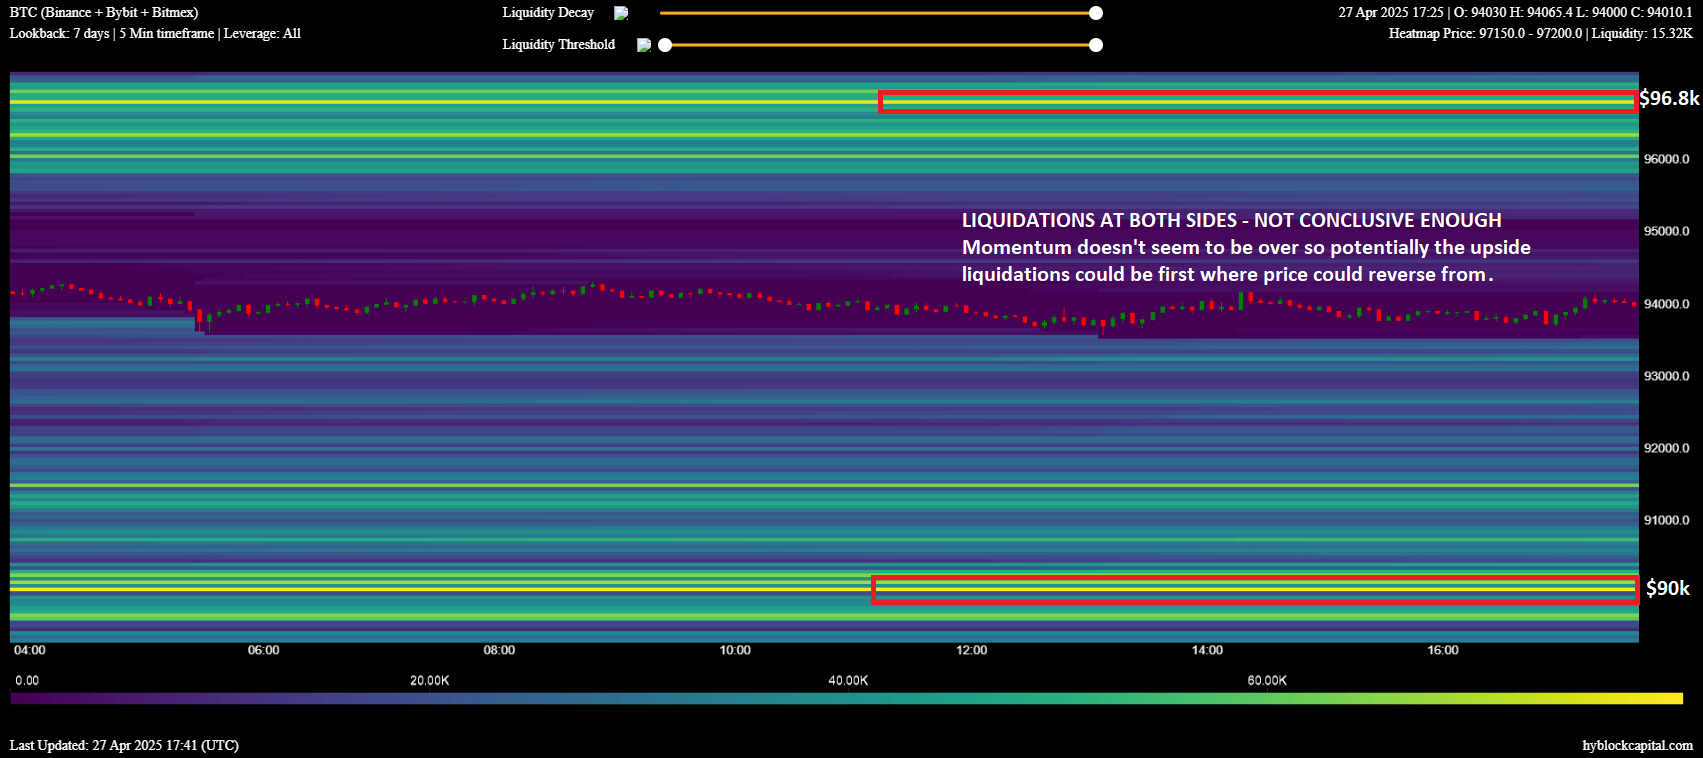Image resolution: width=1703 pixels, height=758 pixels.
Task: Click the right handle of Liquidity Threshold slider
Action: pyautogui.click(x=1096, y=45)
